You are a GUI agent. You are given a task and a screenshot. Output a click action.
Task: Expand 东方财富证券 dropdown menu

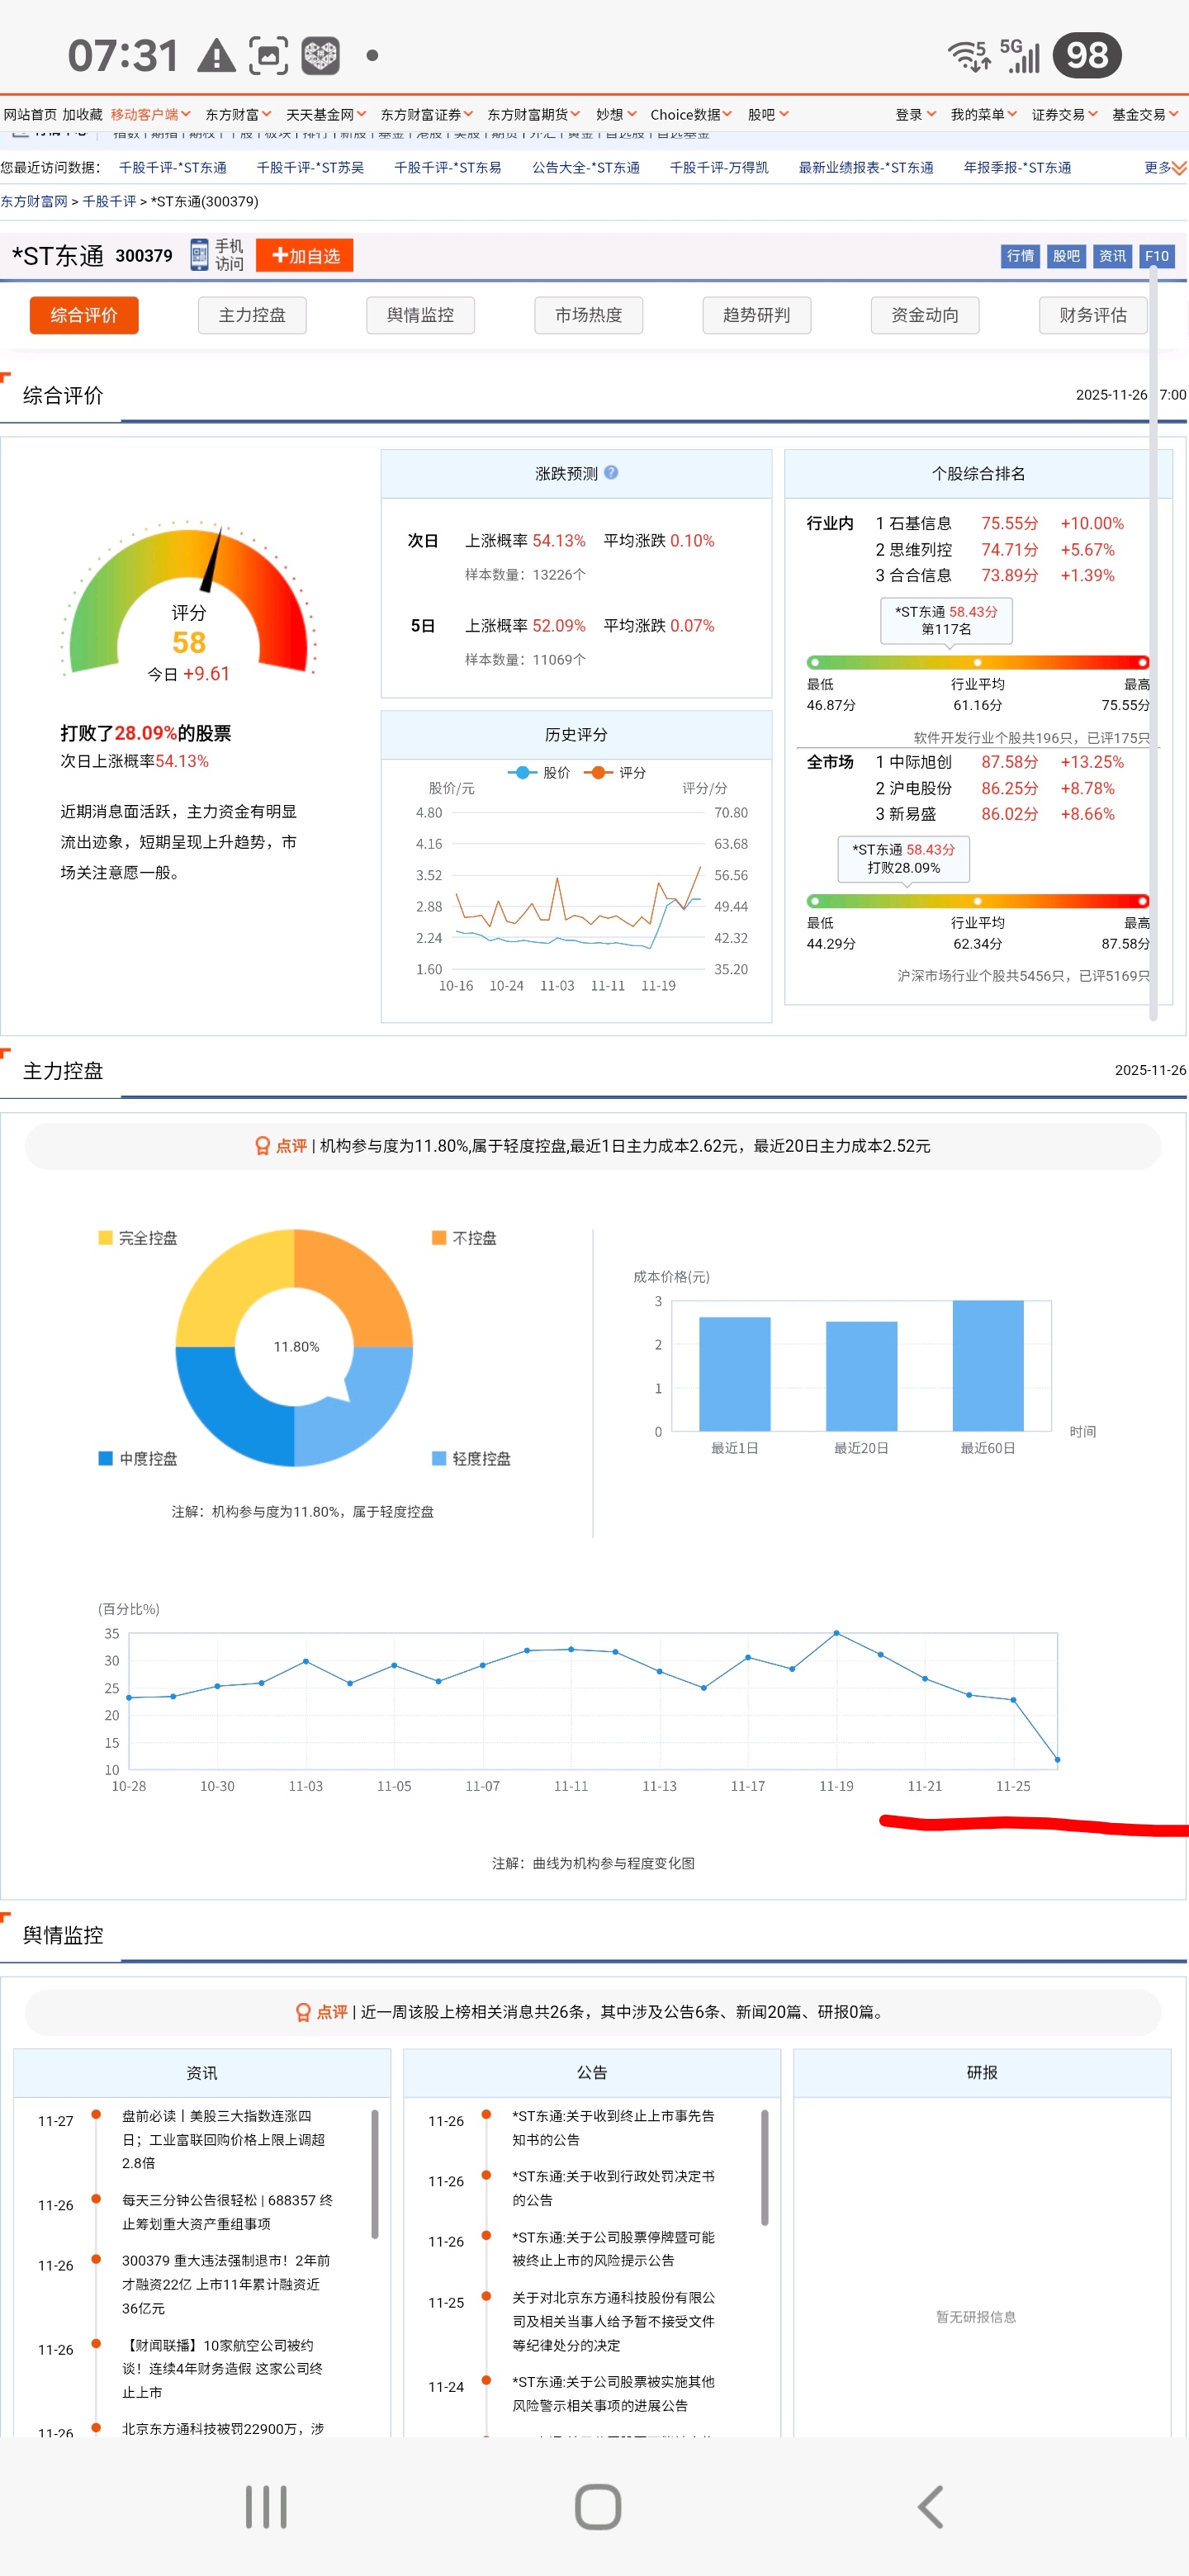(427, 114)
